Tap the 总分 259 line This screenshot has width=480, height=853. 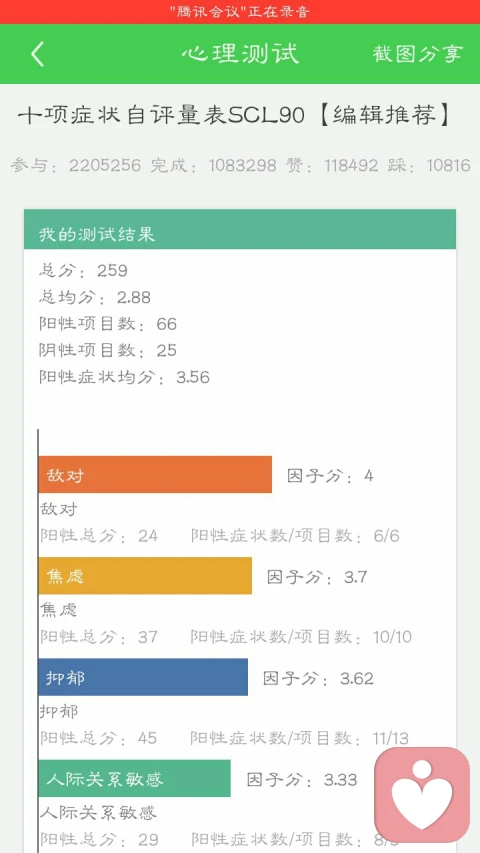83,270
